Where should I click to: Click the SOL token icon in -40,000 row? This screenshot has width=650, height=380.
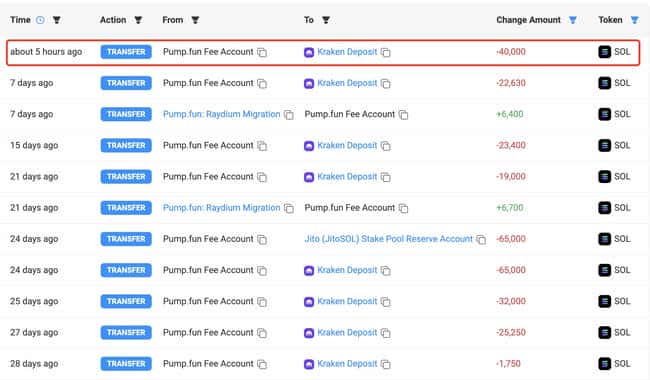click(604, 52)
